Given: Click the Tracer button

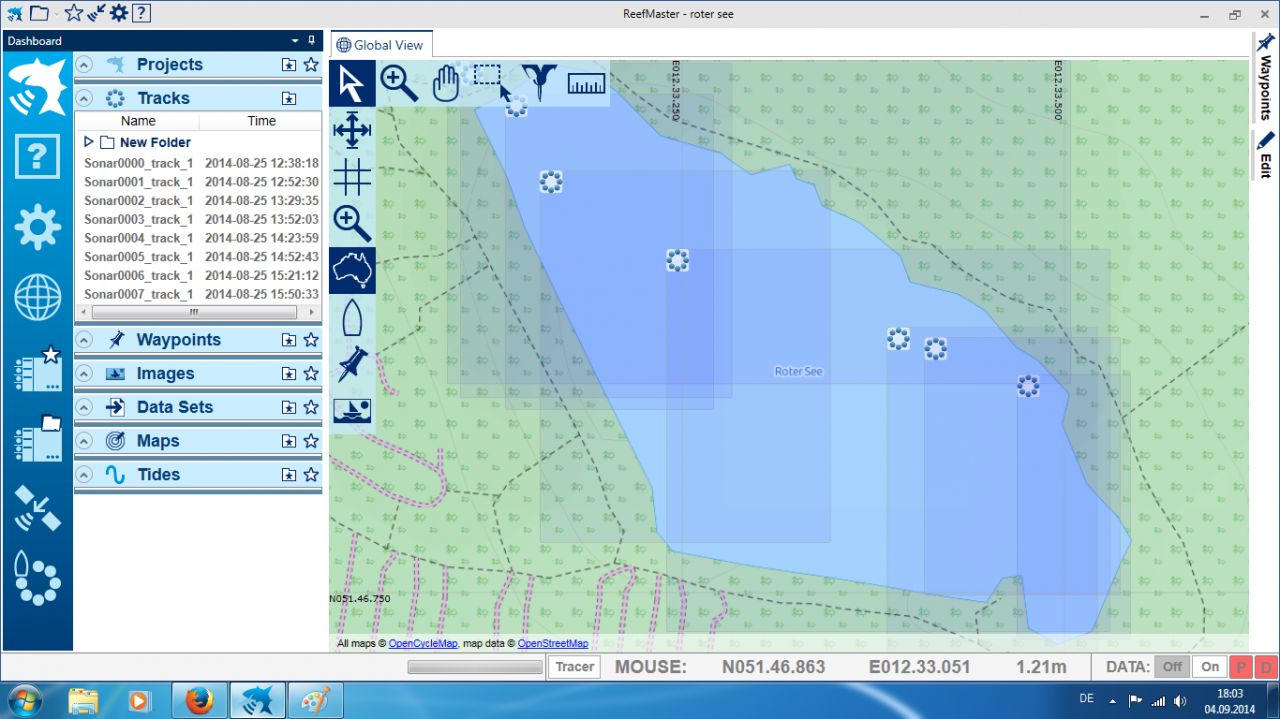Looking at the screenshot, I should click(x=574, y=667).
